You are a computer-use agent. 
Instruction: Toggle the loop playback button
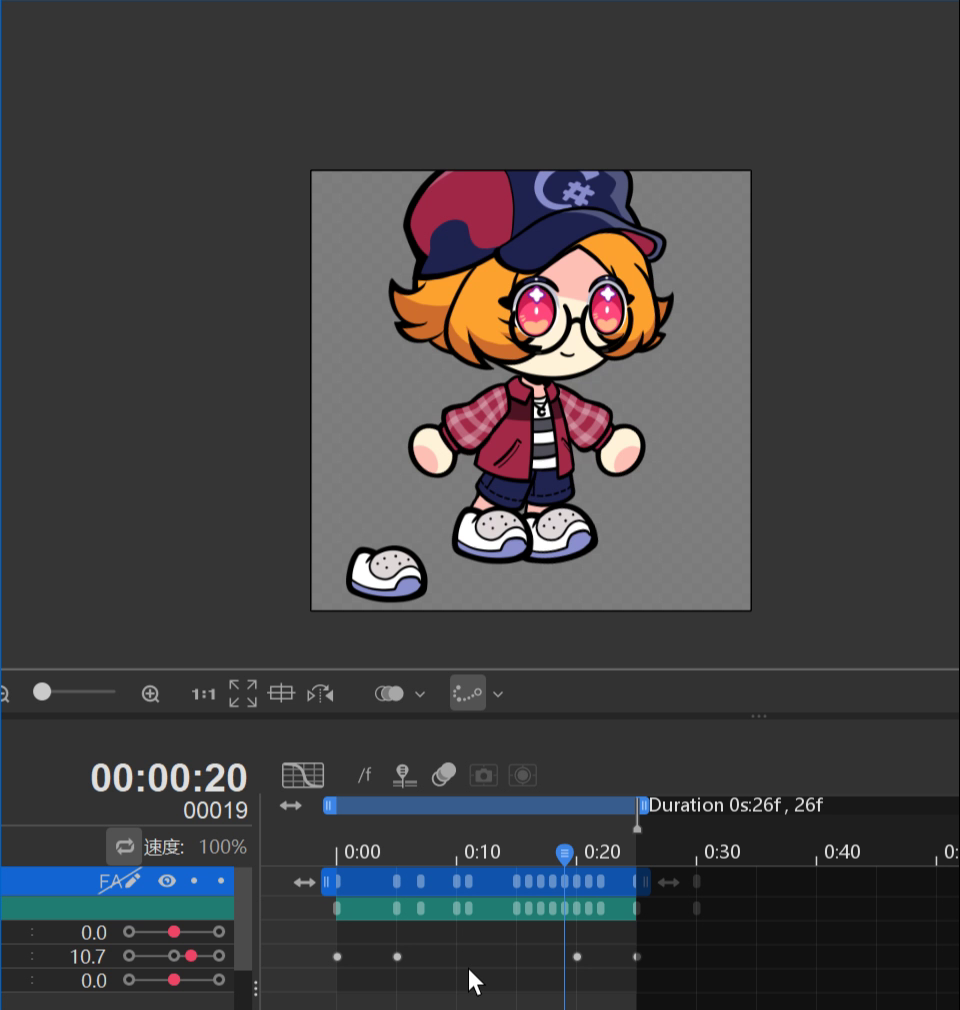point(124,847)
